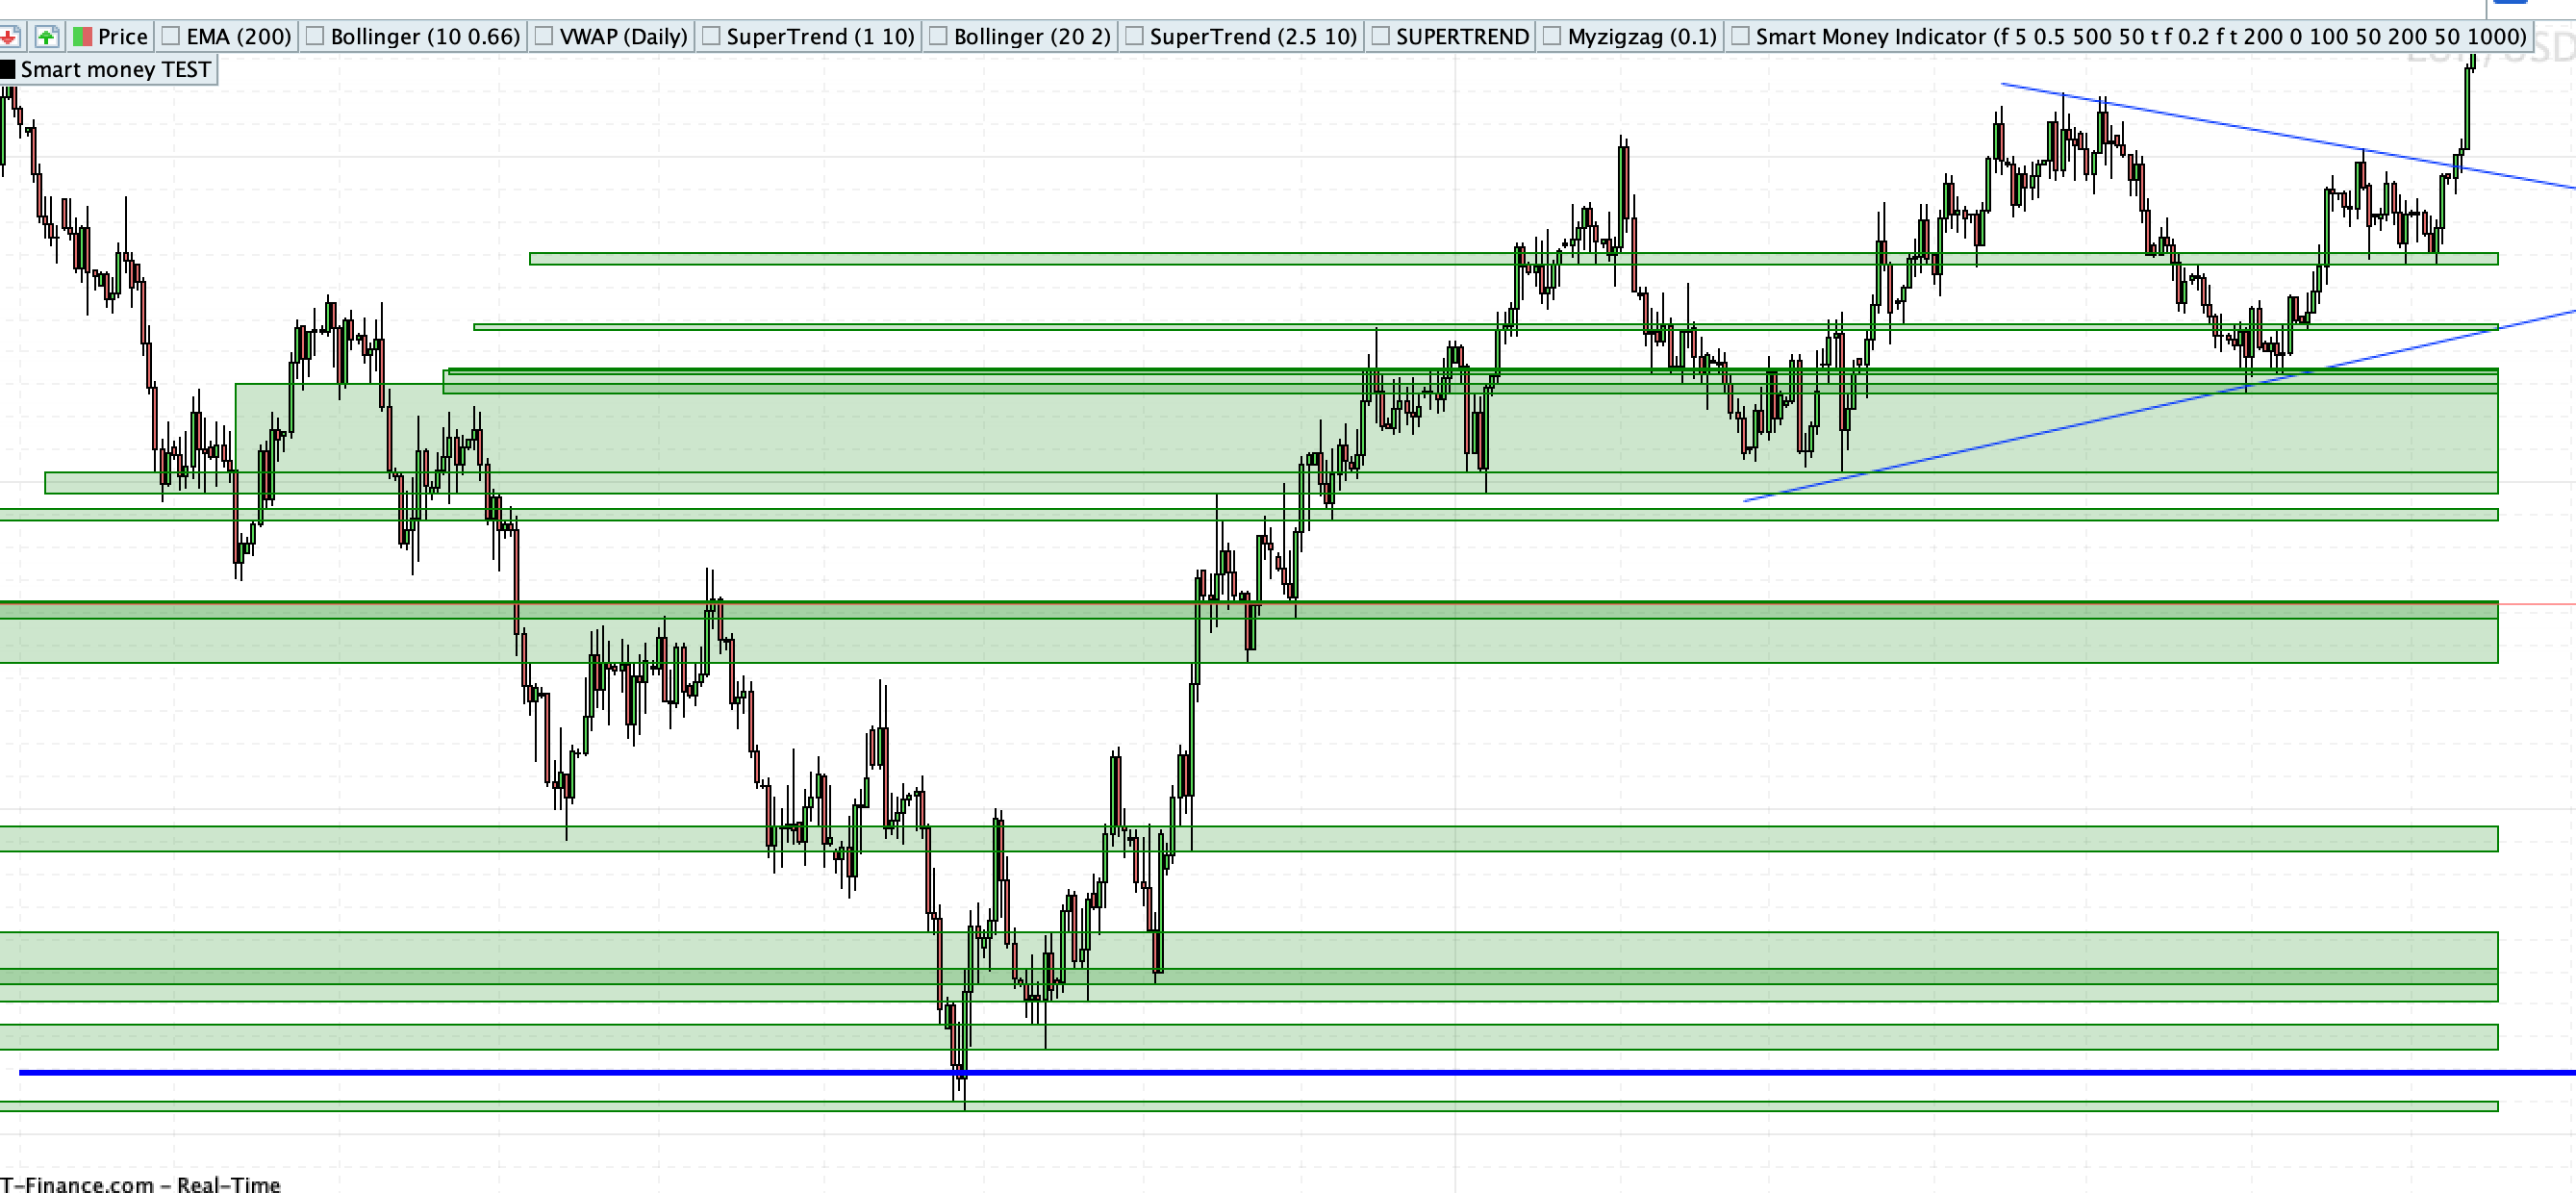
Task: Click the blue button at top-right corner
Action: pyautogui.click(x=2510, y=2)
